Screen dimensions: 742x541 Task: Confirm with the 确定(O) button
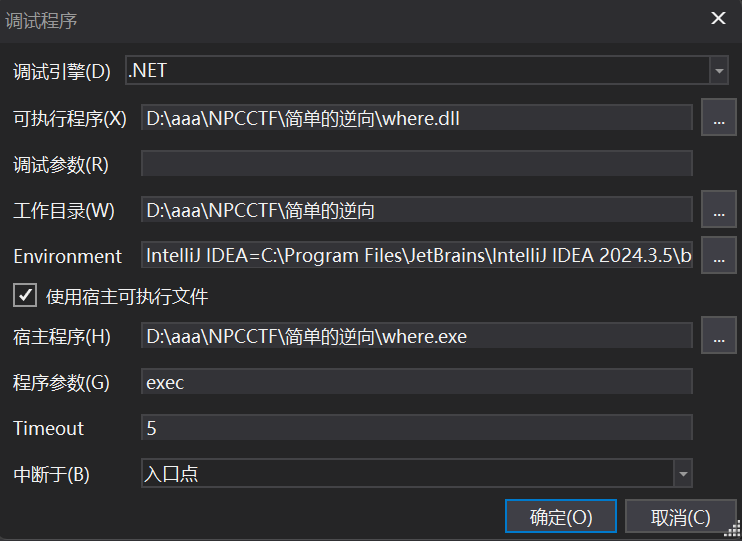click(x=561, y=517)
